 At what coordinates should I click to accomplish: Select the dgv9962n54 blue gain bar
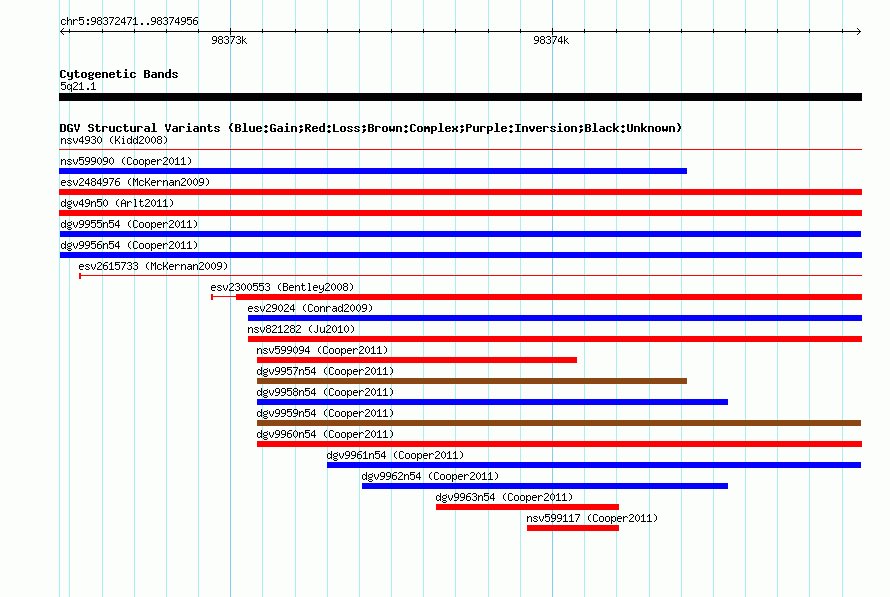click(x=545, y=486)
